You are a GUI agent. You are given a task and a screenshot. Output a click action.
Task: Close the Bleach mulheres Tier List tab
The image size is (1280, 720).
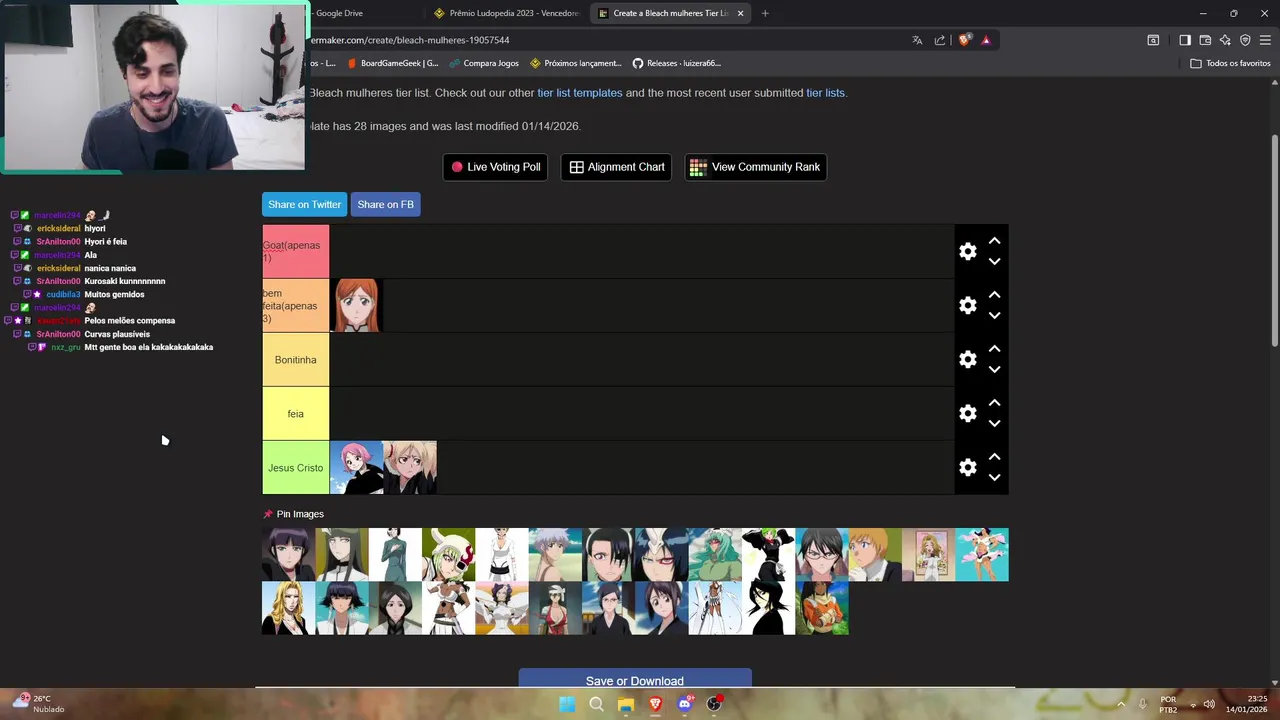tap(741, 13)
